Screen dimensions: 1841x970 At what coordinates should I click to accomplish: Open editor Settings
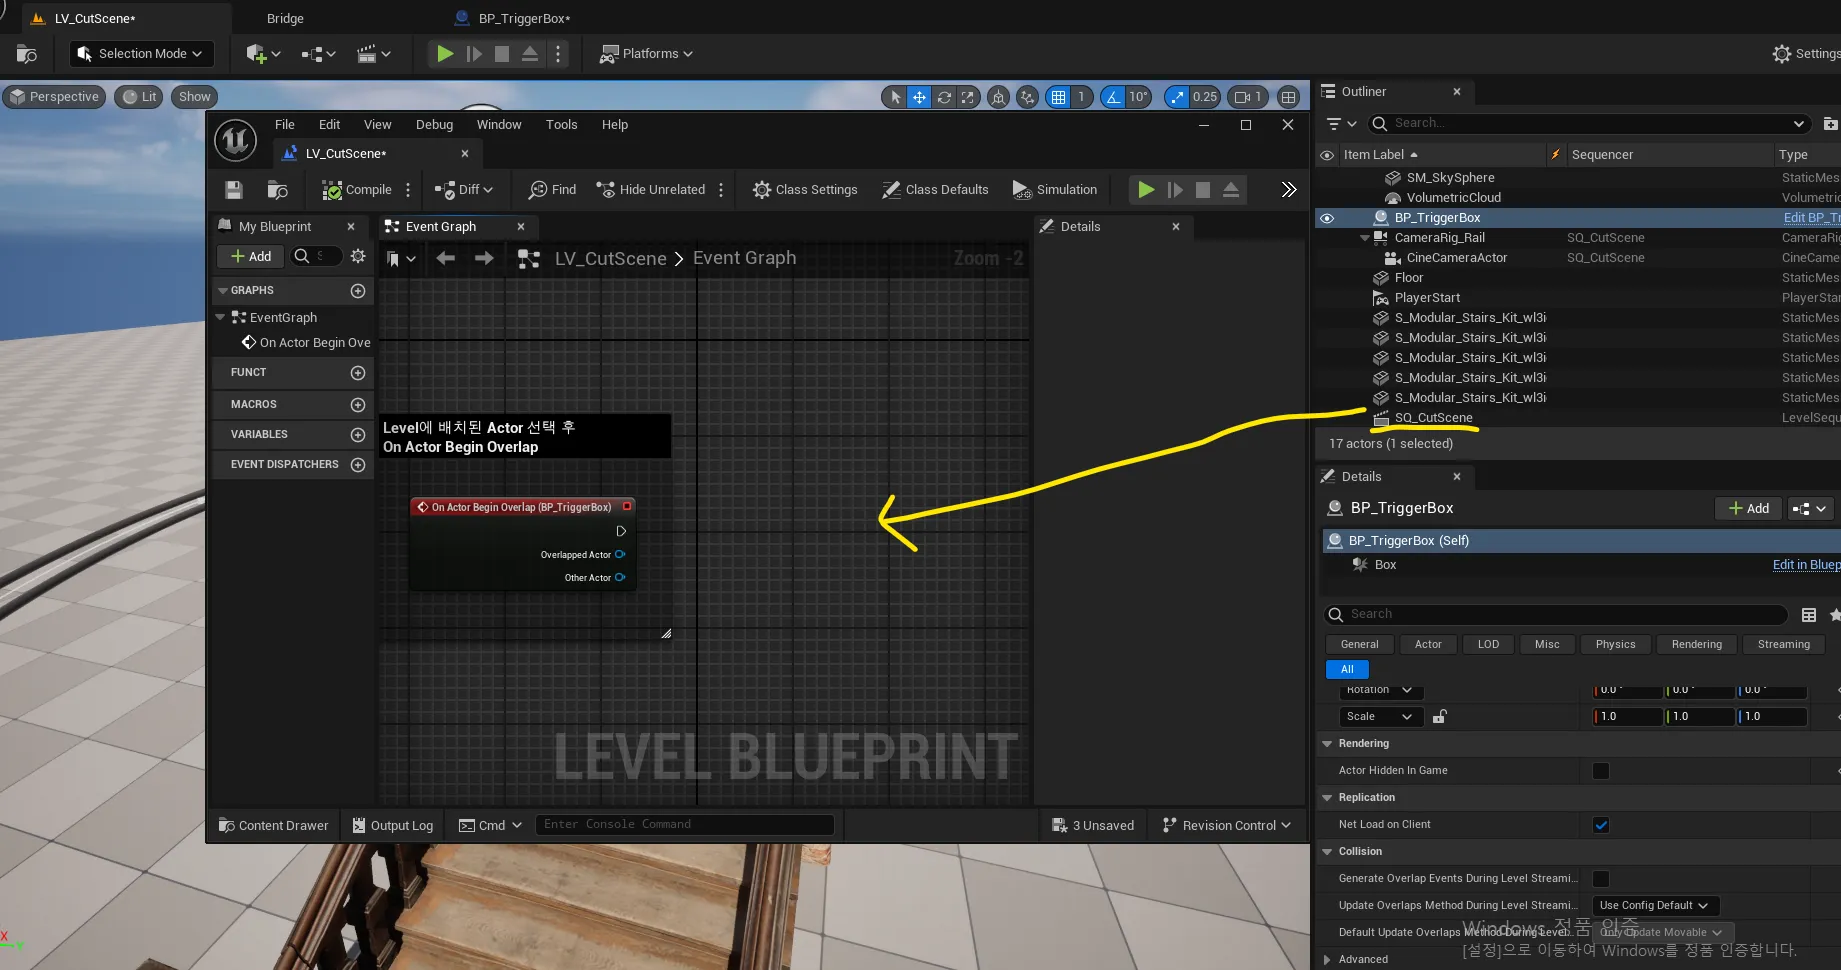click(x=1805, y=54)
